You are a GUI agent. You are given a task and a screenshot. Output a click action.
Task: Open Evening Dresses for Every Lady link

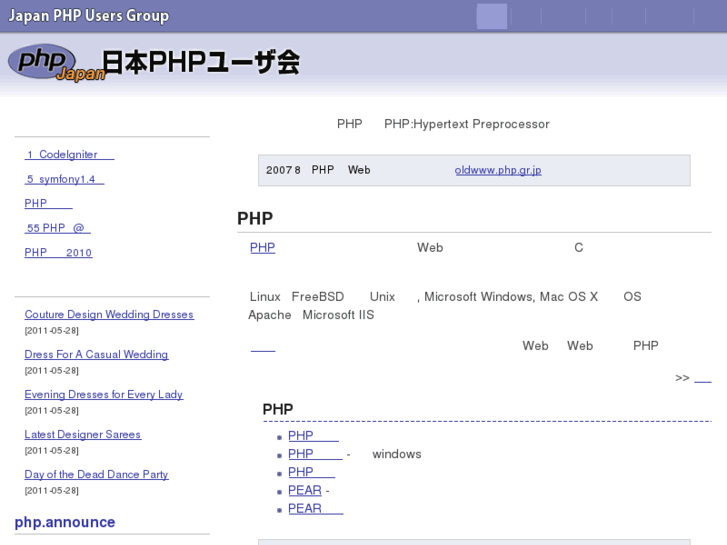coord(104,394)
